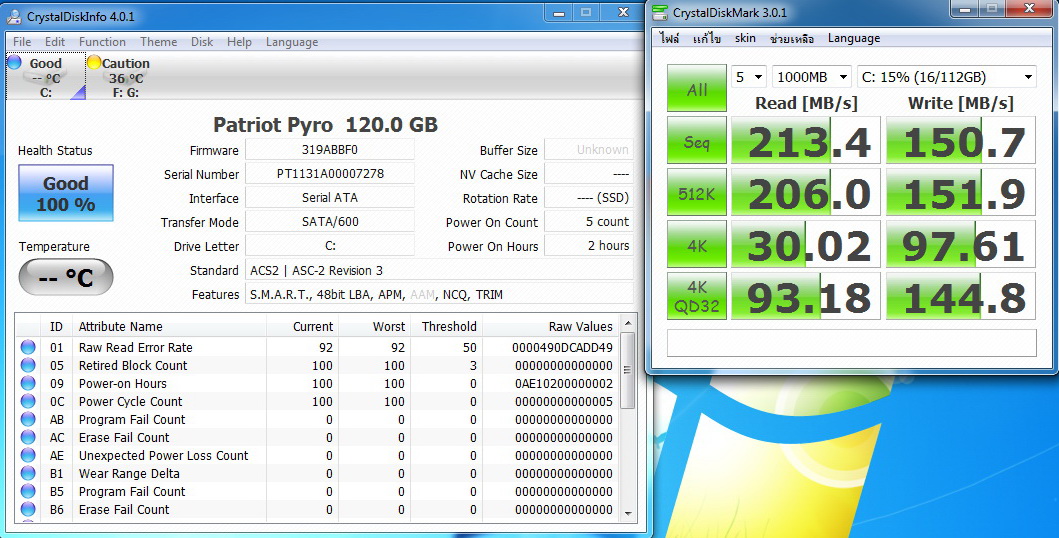
Task: Click the status orb in the B6 Erase Fail Count row
Action: click(x=28, y=510)
